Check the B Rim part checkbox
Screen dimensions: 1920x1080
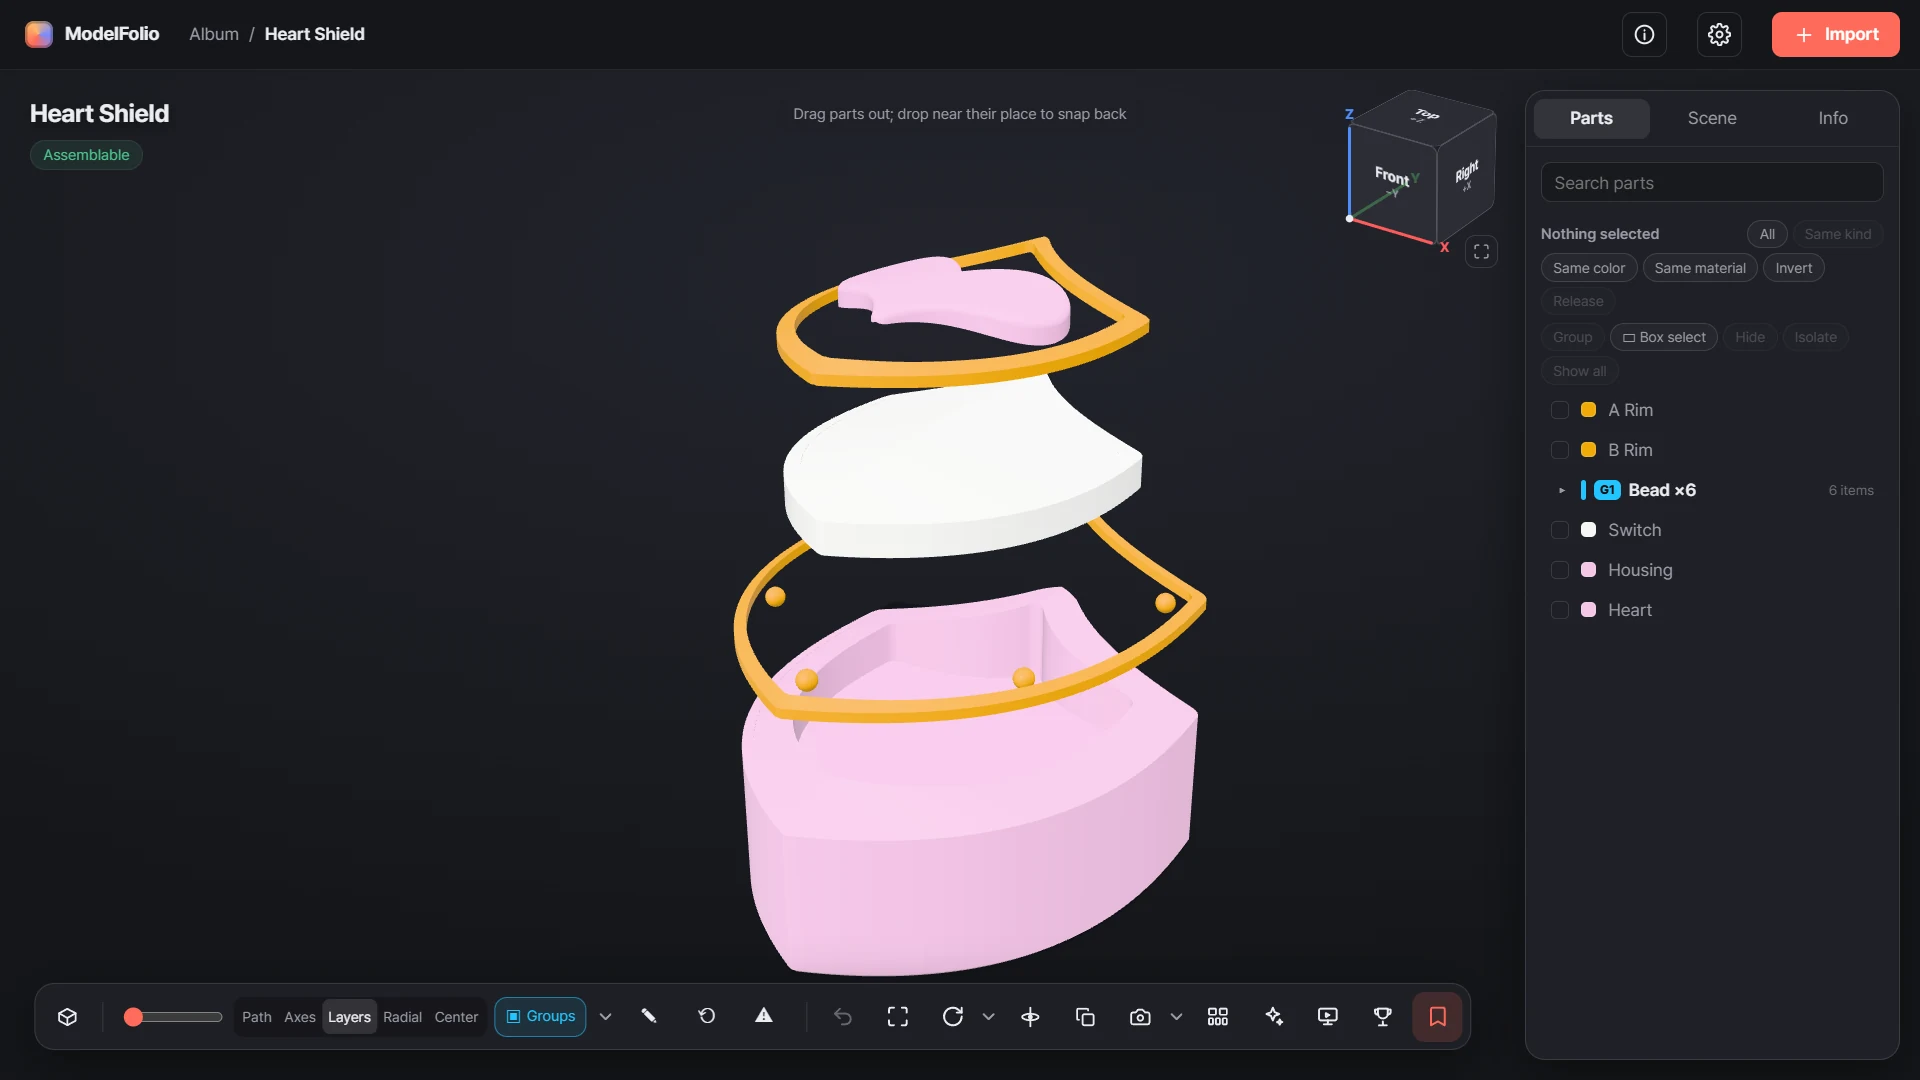pyautogui.click(x=1559, y=450)
